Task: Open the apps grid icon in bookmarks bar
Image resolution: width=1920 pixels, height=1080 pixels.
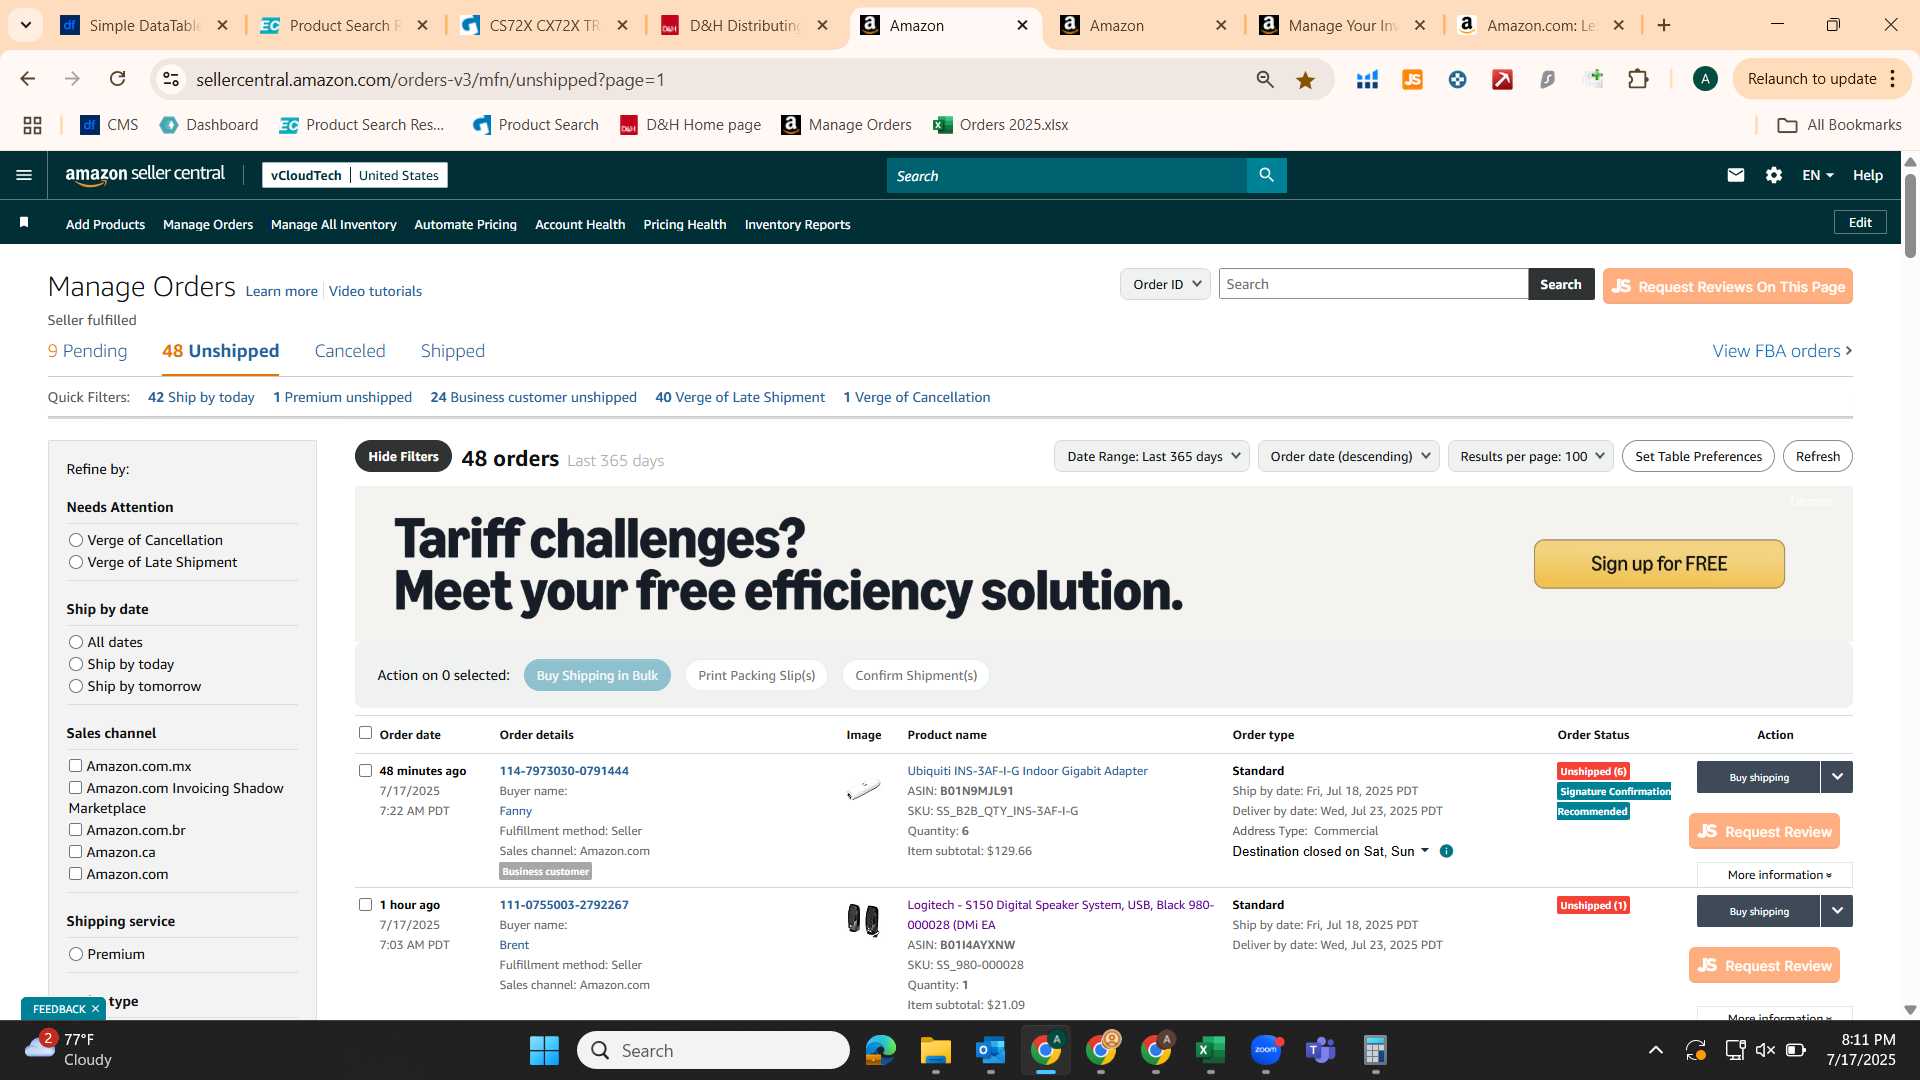Action: pyautogui.click(x=32, y=125)
